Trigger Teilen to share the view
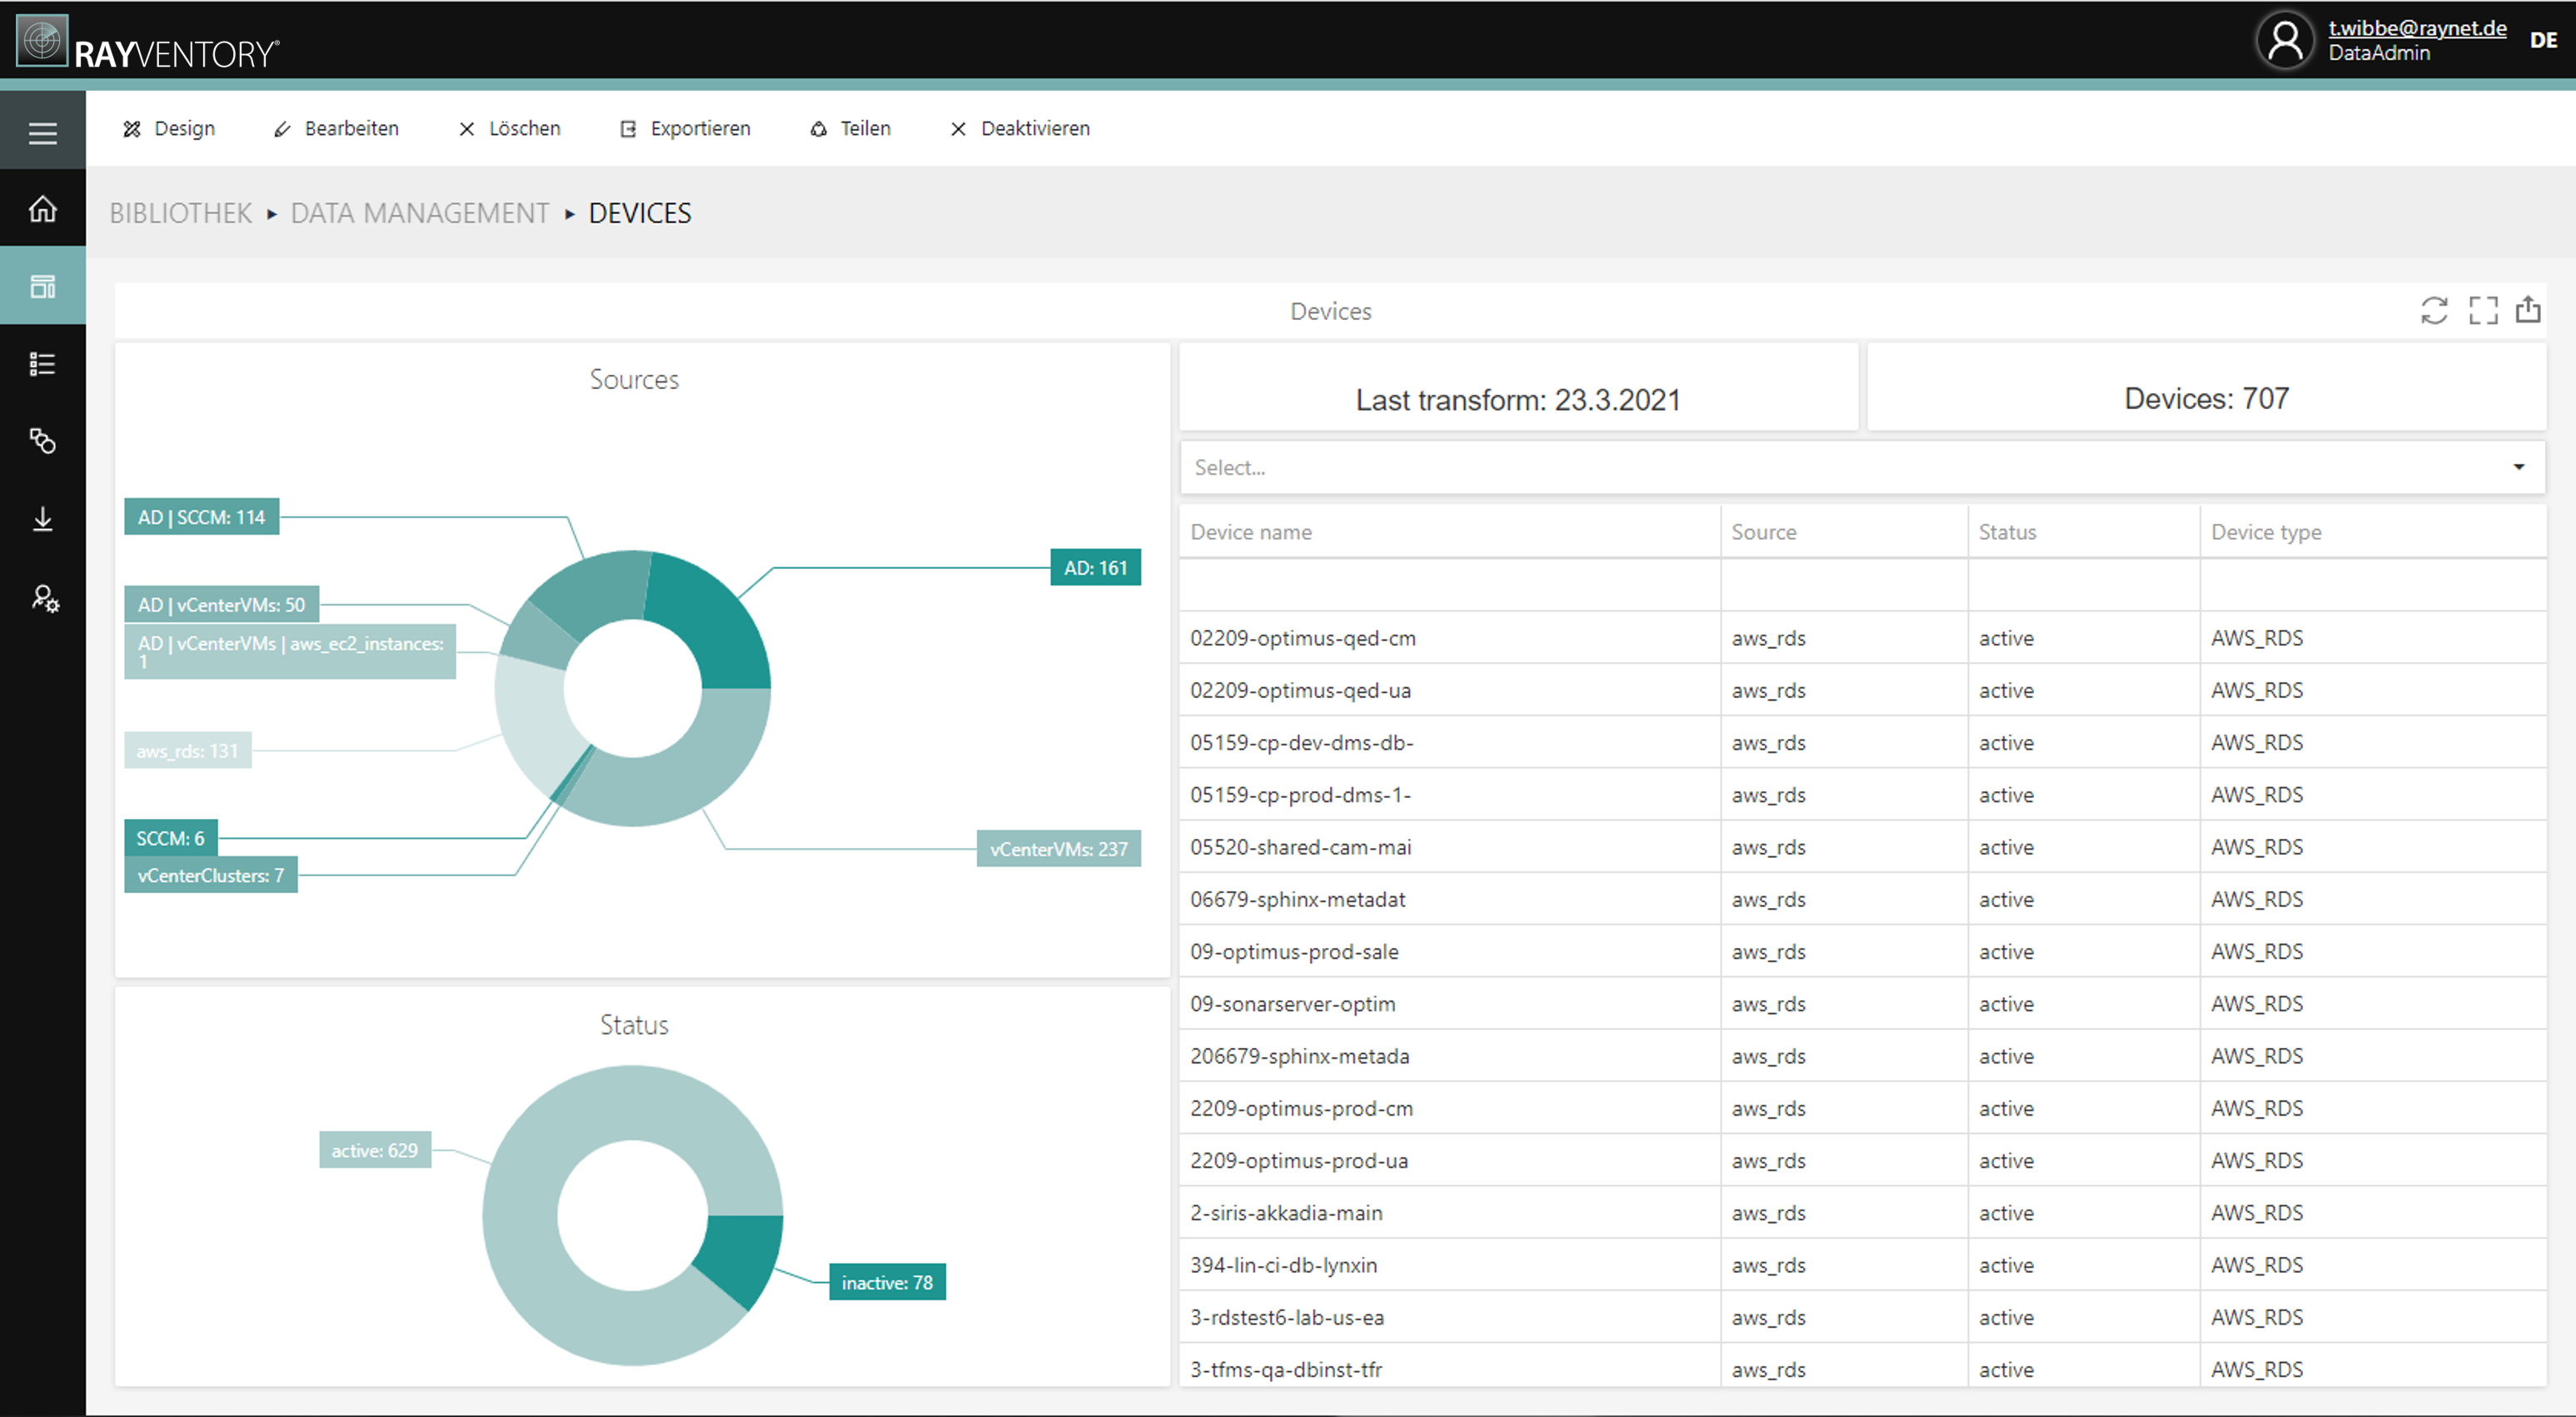 849,128
